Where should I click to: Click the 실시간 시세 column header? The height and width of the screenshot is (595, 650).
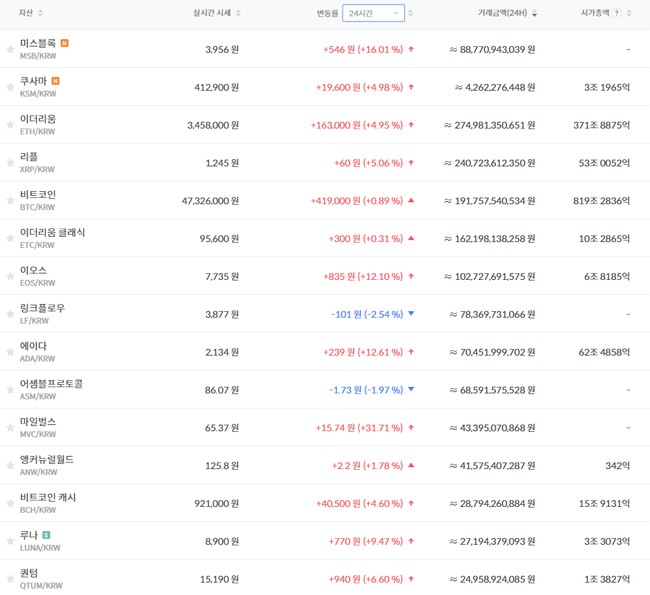coord(212,13)
